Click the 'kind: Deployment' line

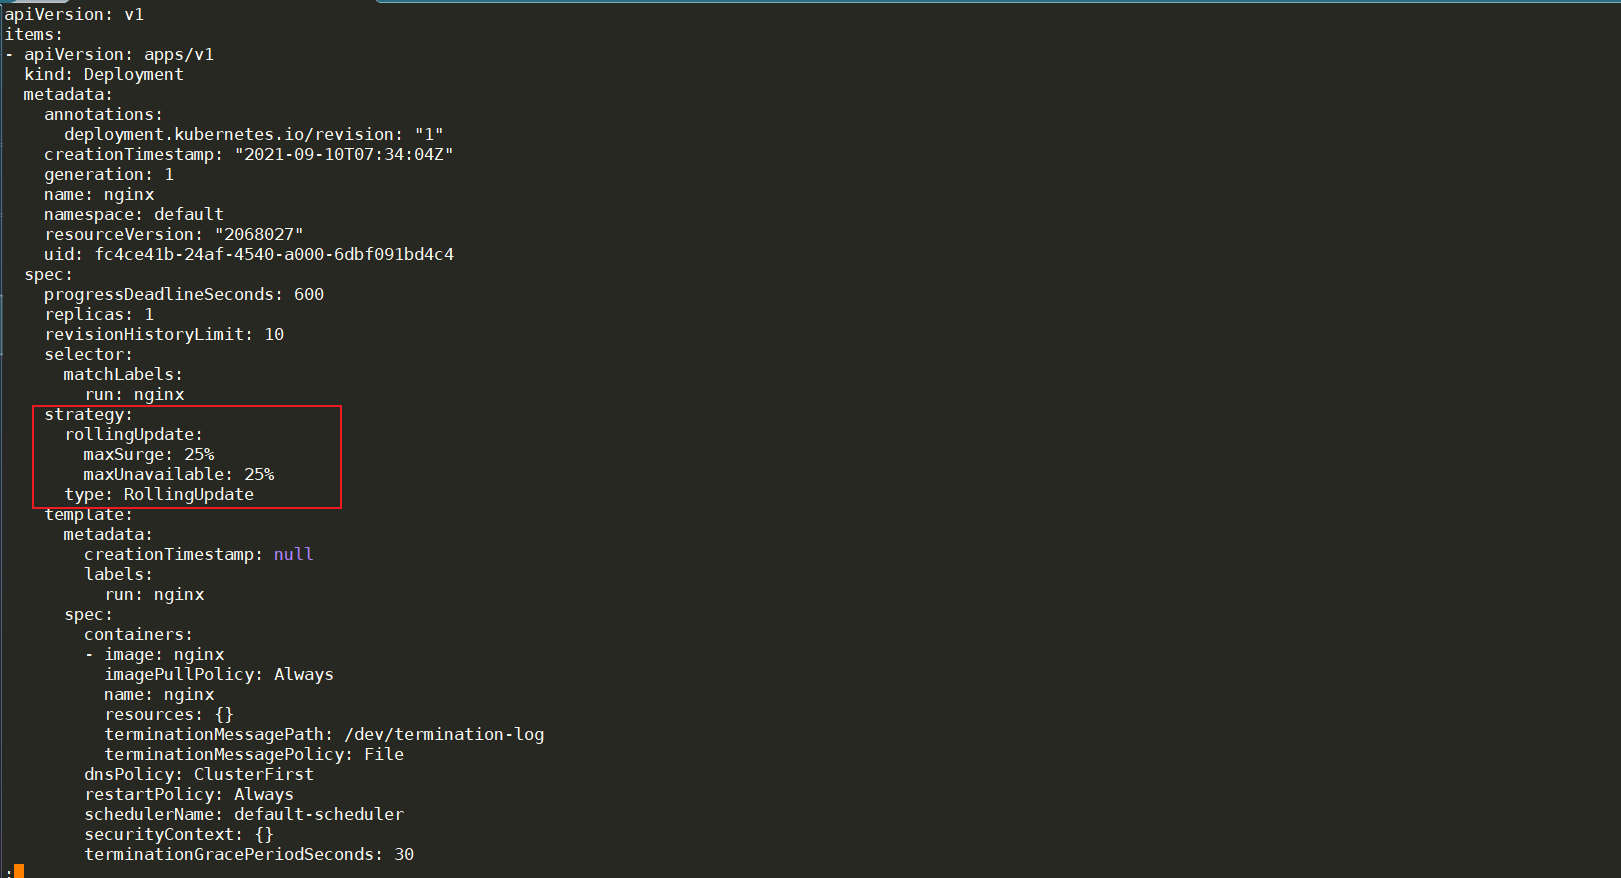tap(104, 75)
